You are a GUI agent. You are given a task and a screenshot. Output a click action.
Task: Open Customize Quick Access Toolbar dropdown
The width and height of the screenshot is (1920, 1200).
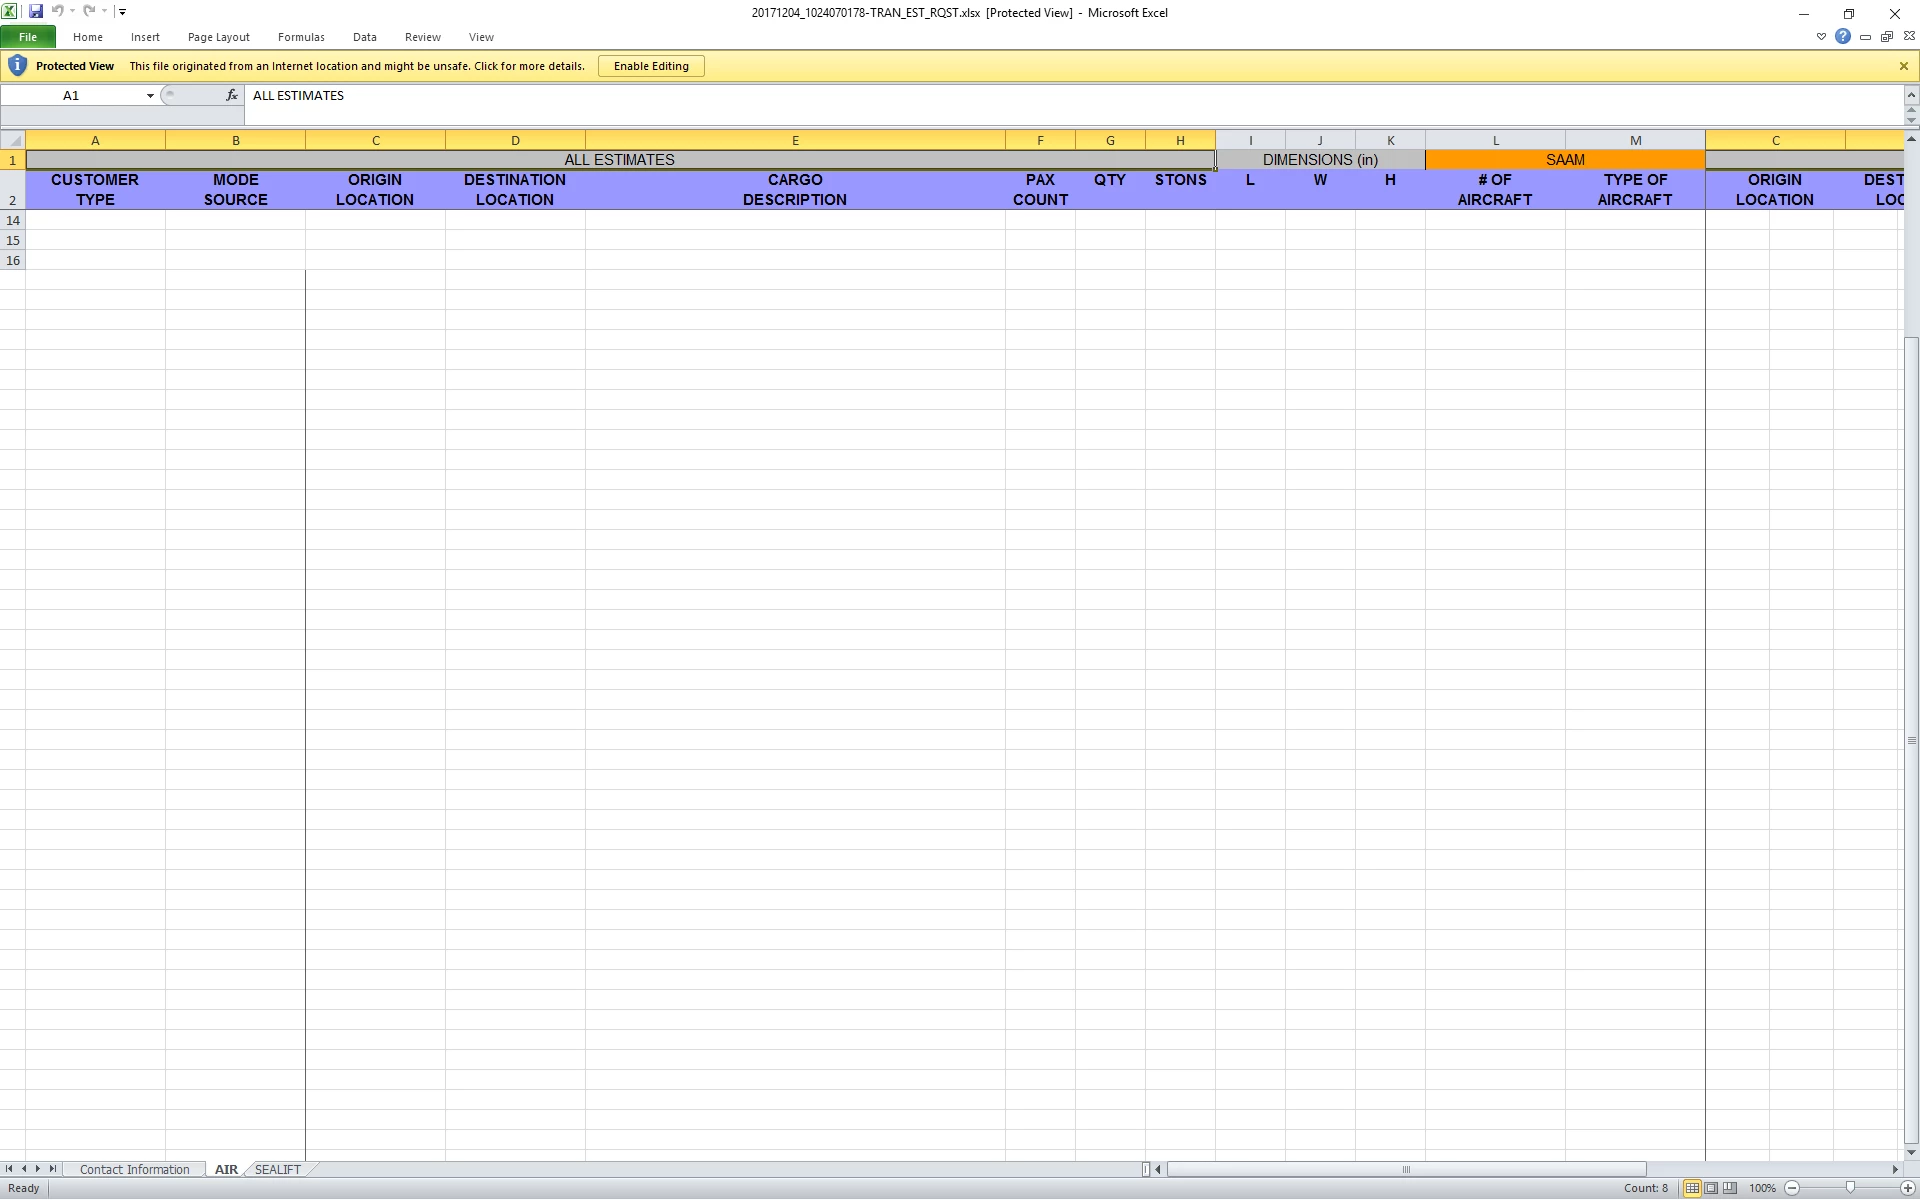(122, 12)
